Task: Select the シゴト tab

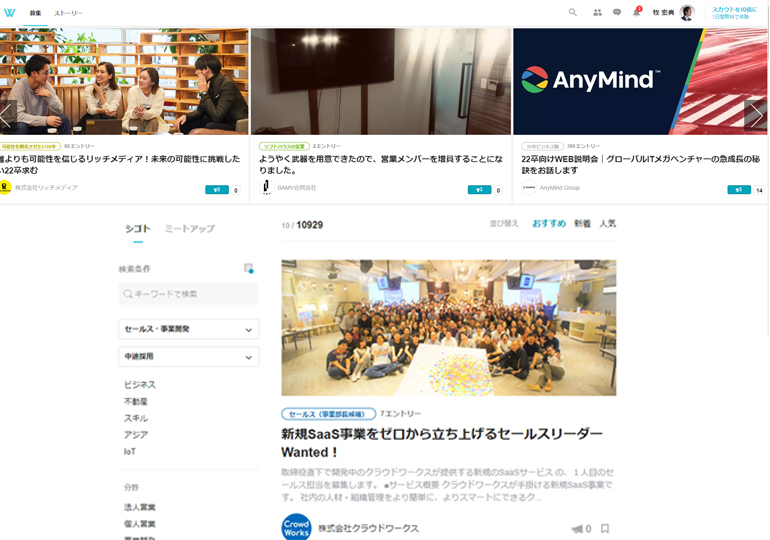Action: click(138, 229)
